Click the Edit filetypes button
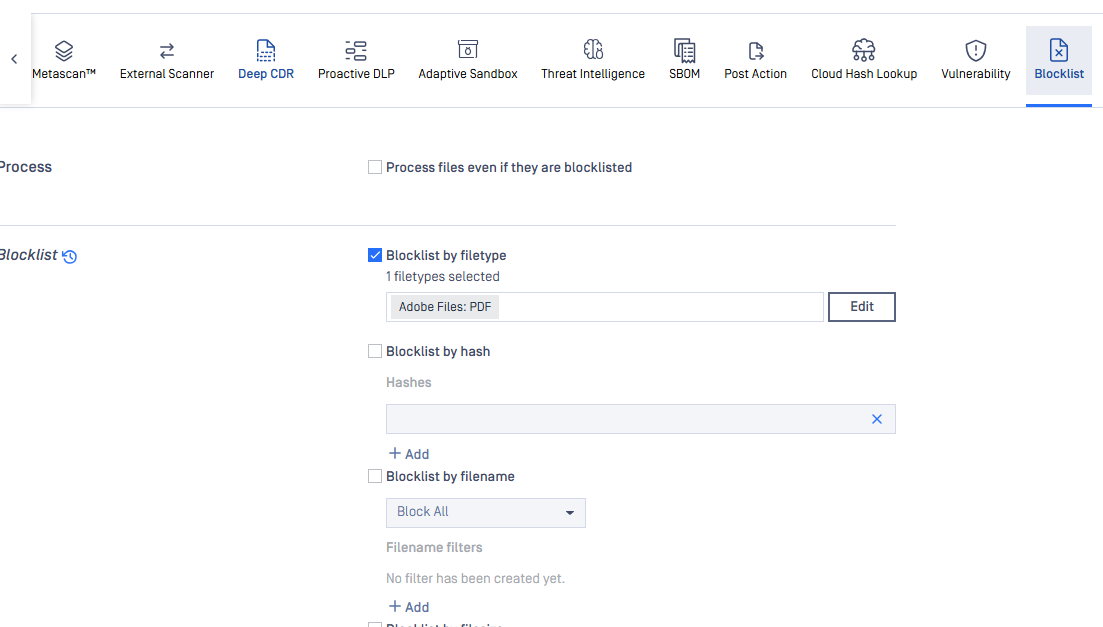Screen dimensions: 1103x627 (862, 307)
